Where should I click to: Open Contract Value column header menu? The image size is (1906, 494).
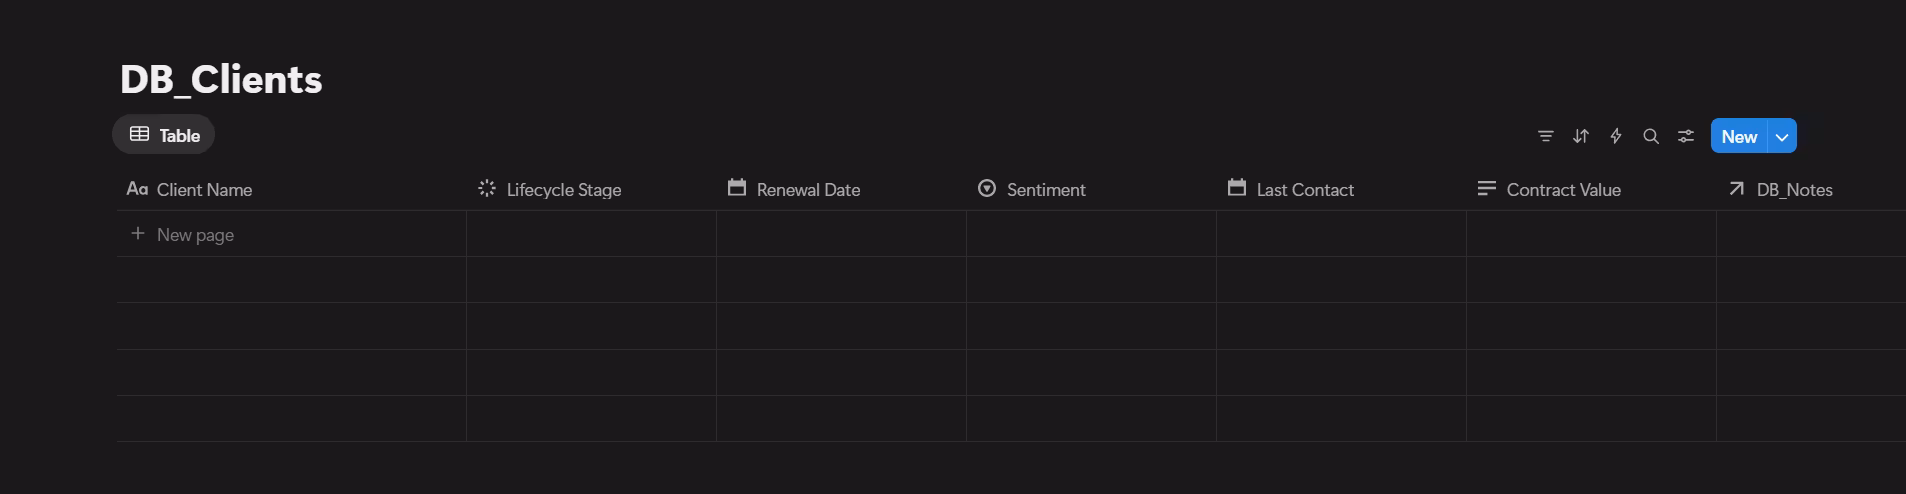1563,190
